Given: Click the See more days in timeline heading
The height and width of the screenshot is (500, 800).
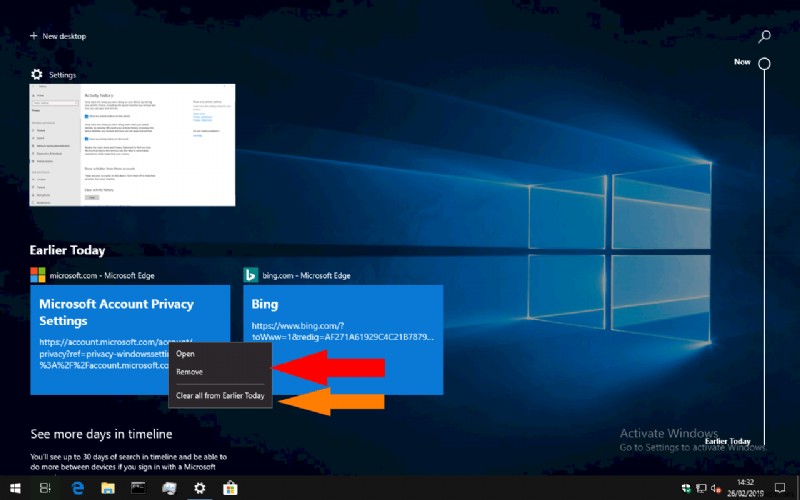Looking at the screenshot, I should pyautogui.click(x=102, y=434).
